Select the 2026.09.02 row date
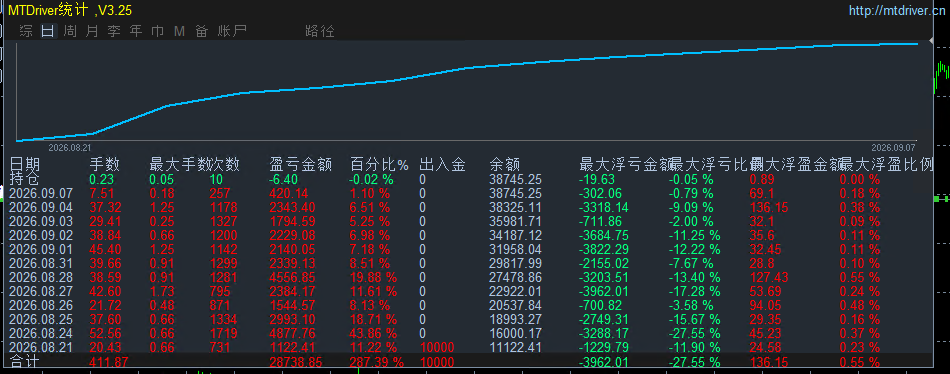950x374 pixels. click(42, 235)
